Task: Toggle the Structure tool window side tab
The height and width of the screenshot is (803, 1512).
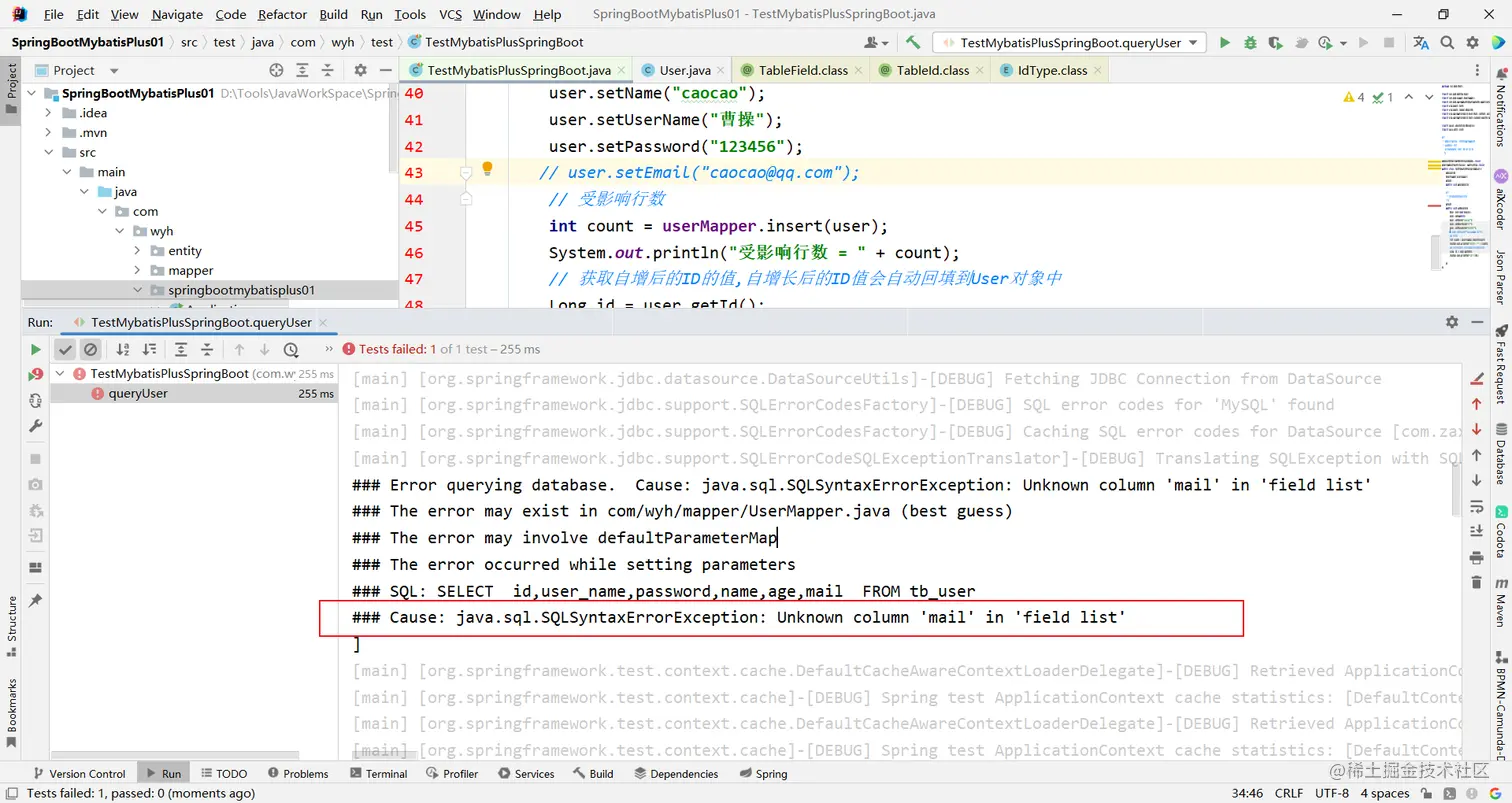Action: coord(12,626)
